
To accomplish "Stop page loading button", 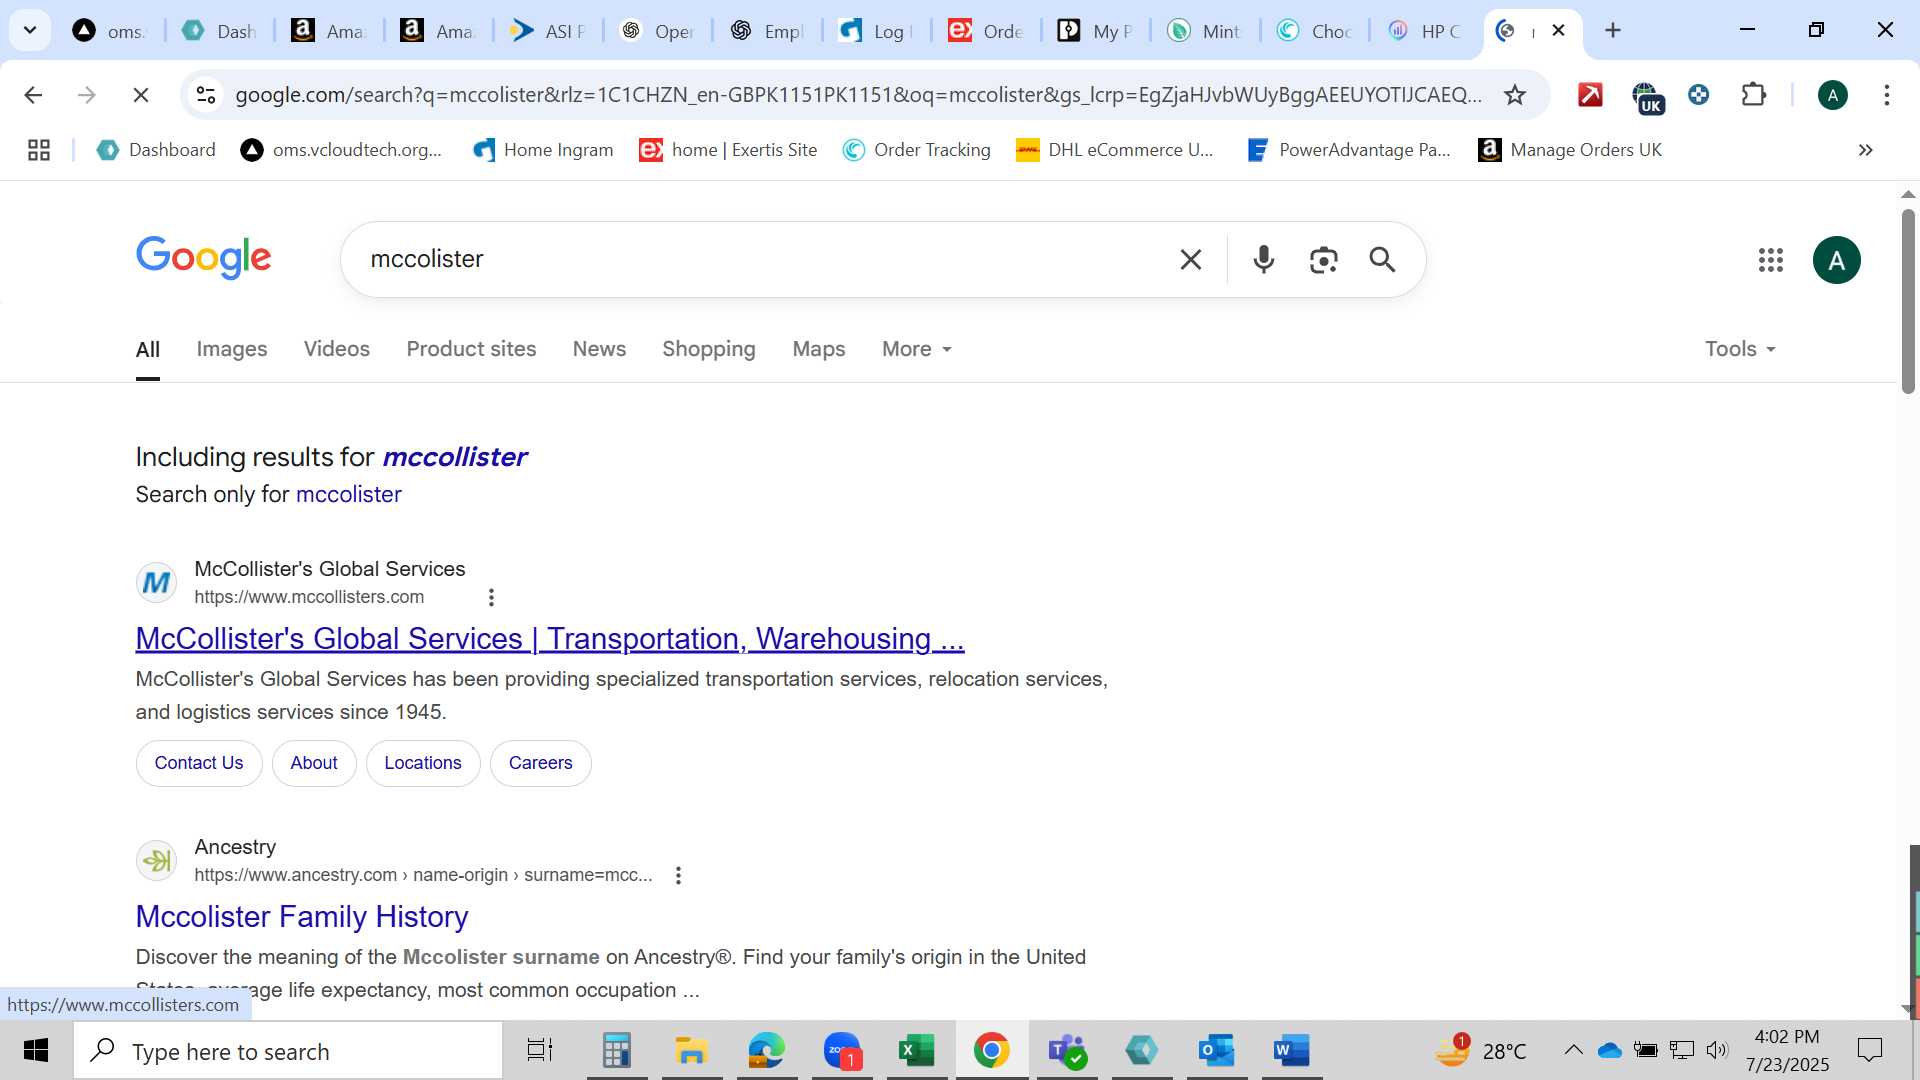I will pyautogui.click(x=141, y=95).
